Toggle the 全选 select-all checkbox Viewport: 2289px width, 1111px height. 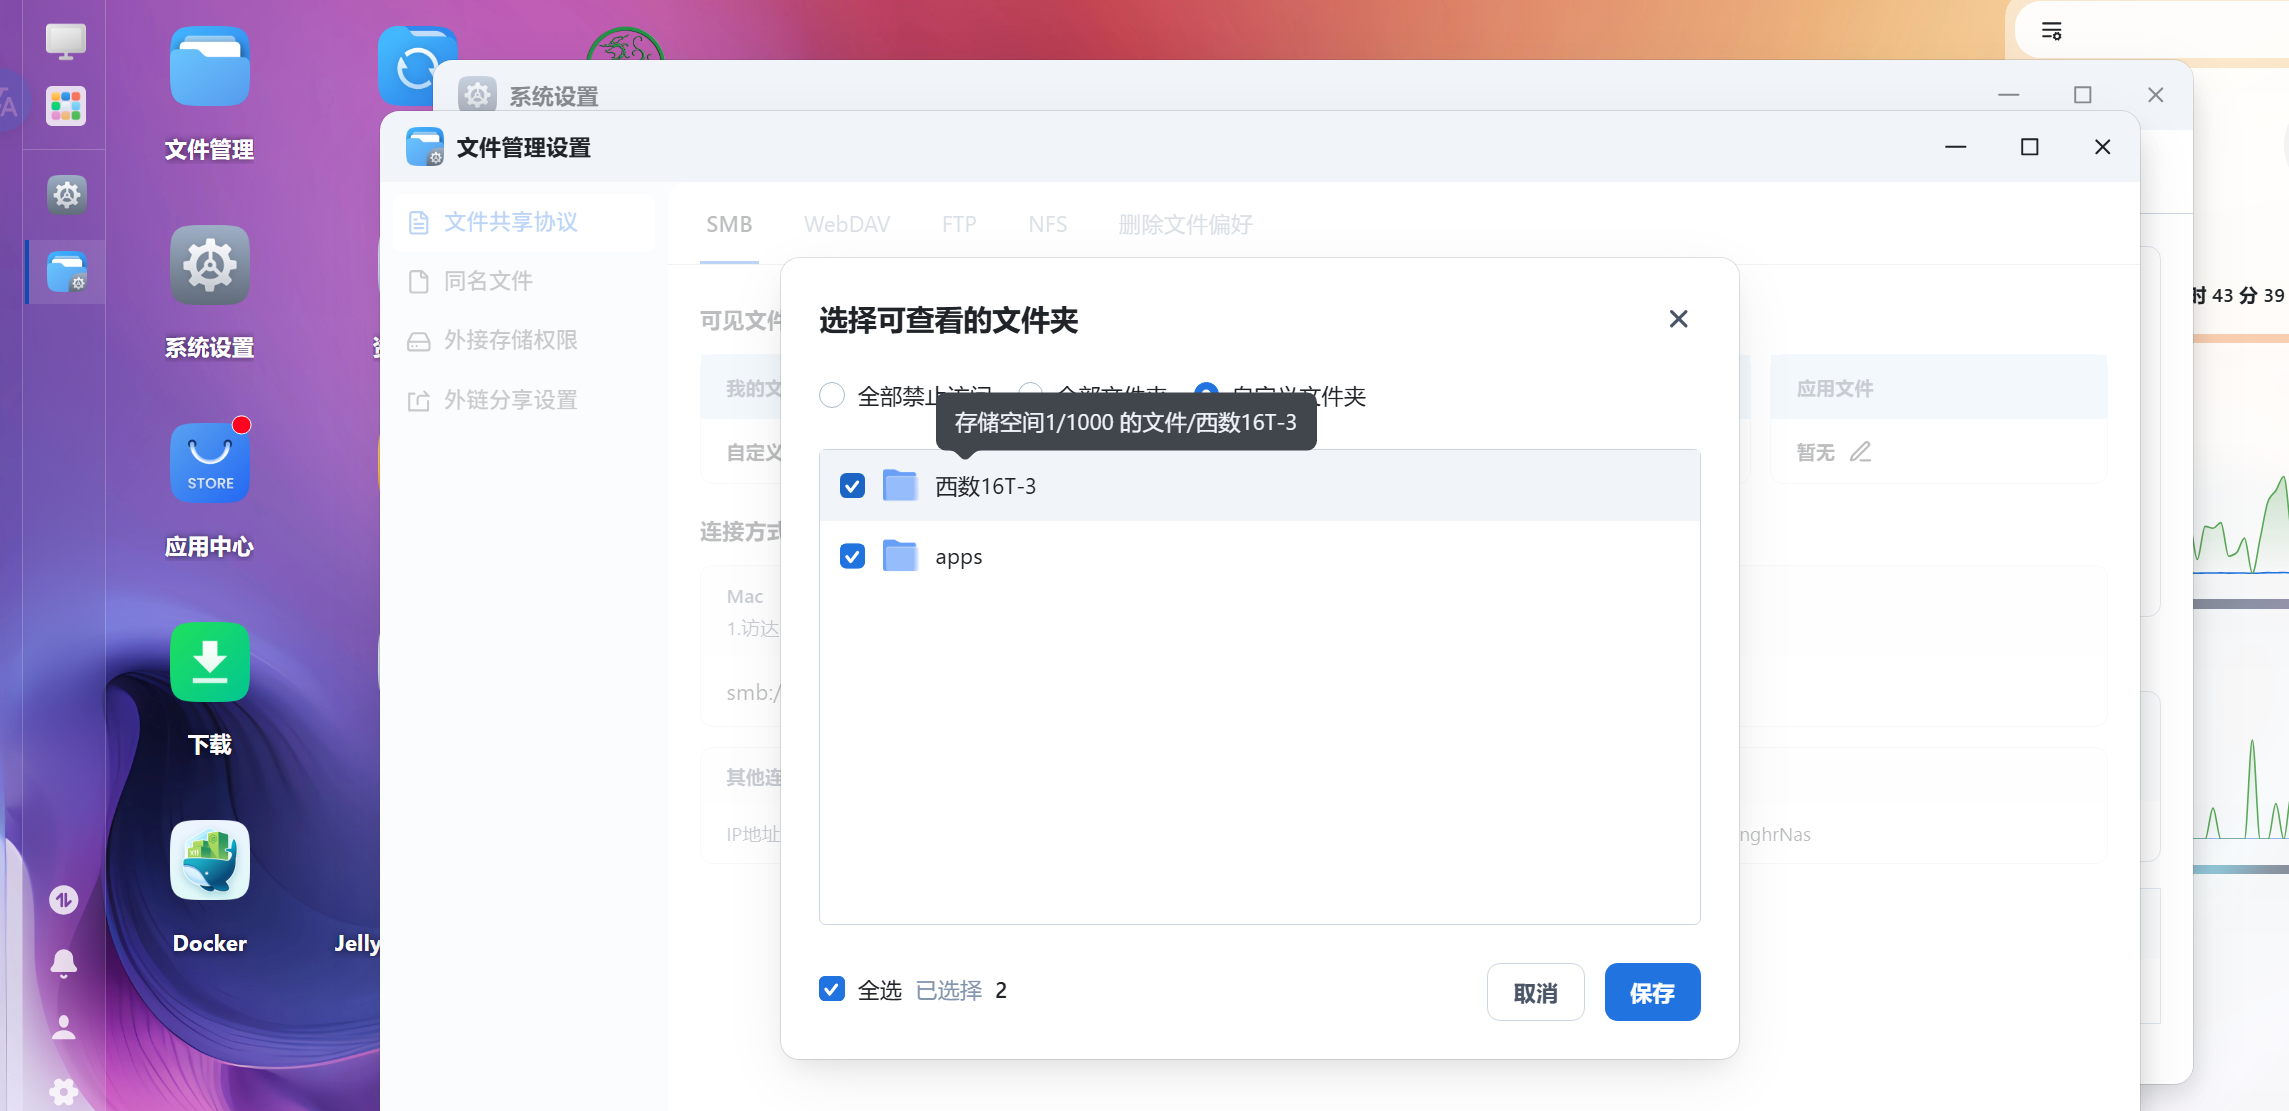[x=831, y=989]
